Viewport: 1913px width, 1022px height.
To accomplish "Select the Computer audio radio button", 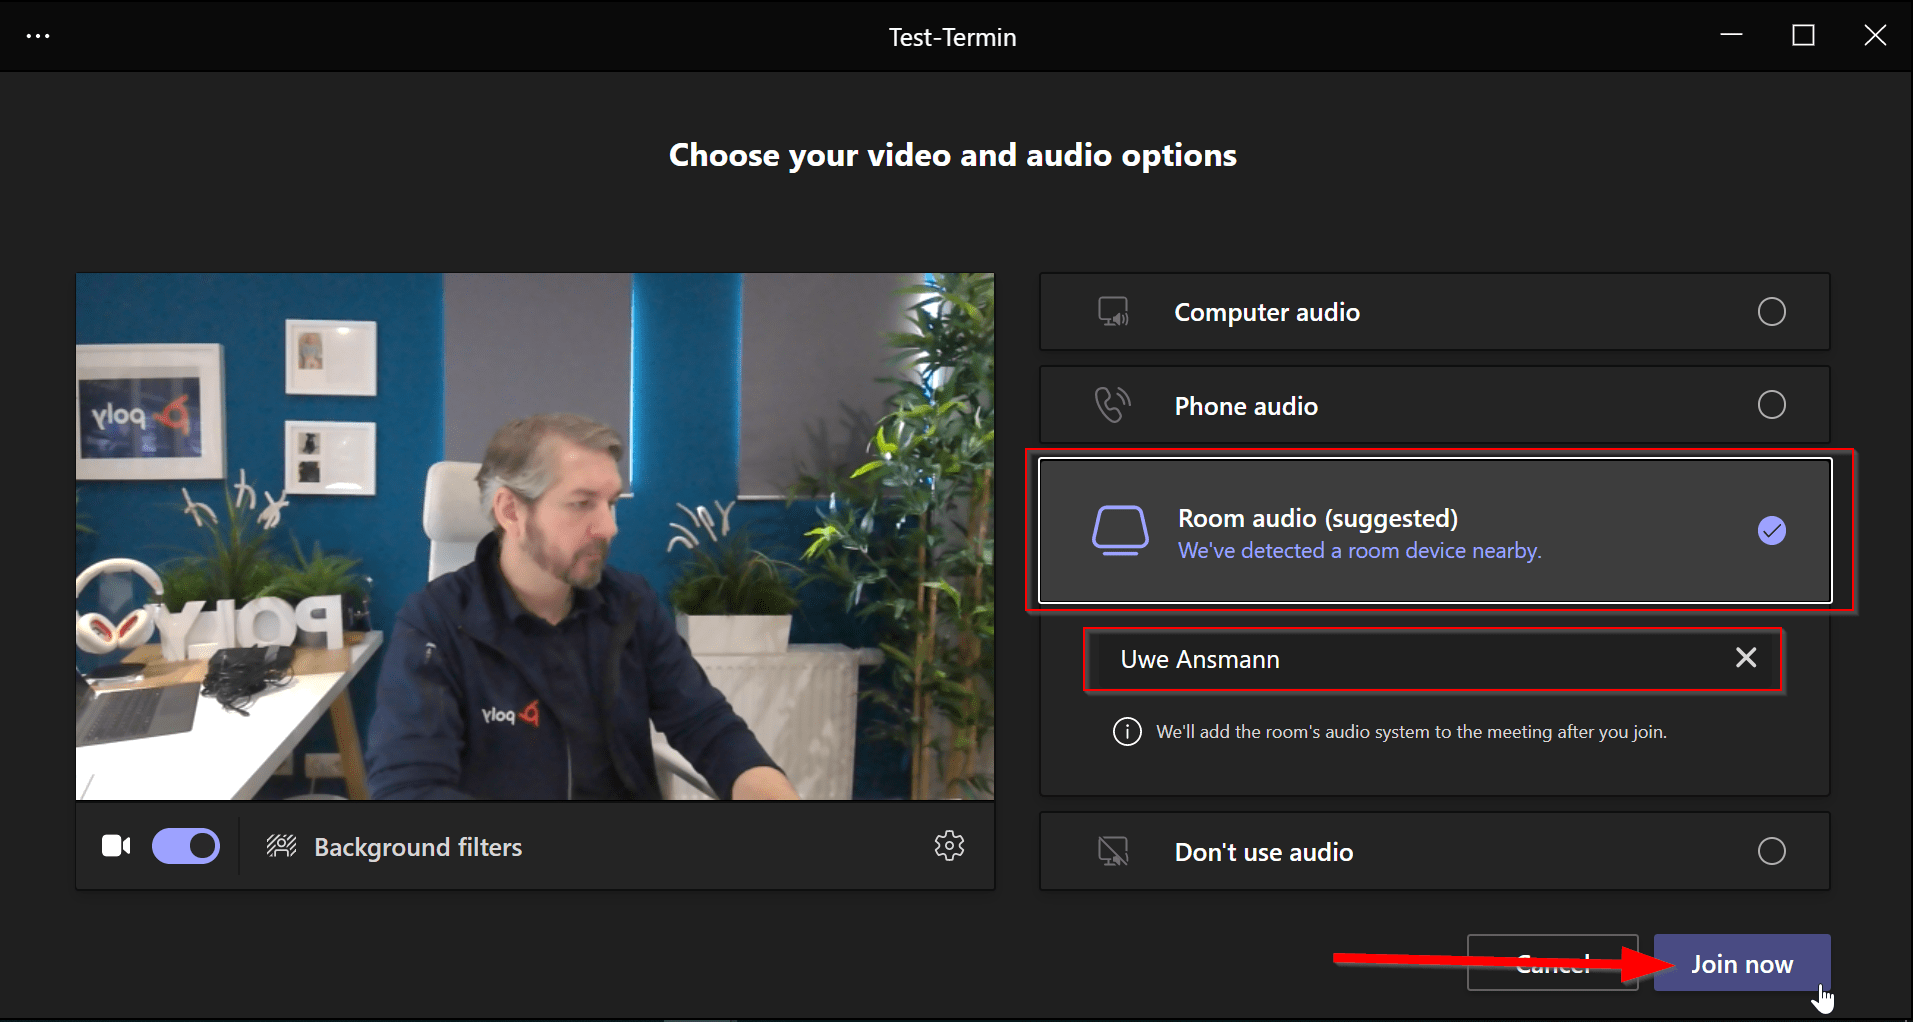I will (x=1771, y=312).
